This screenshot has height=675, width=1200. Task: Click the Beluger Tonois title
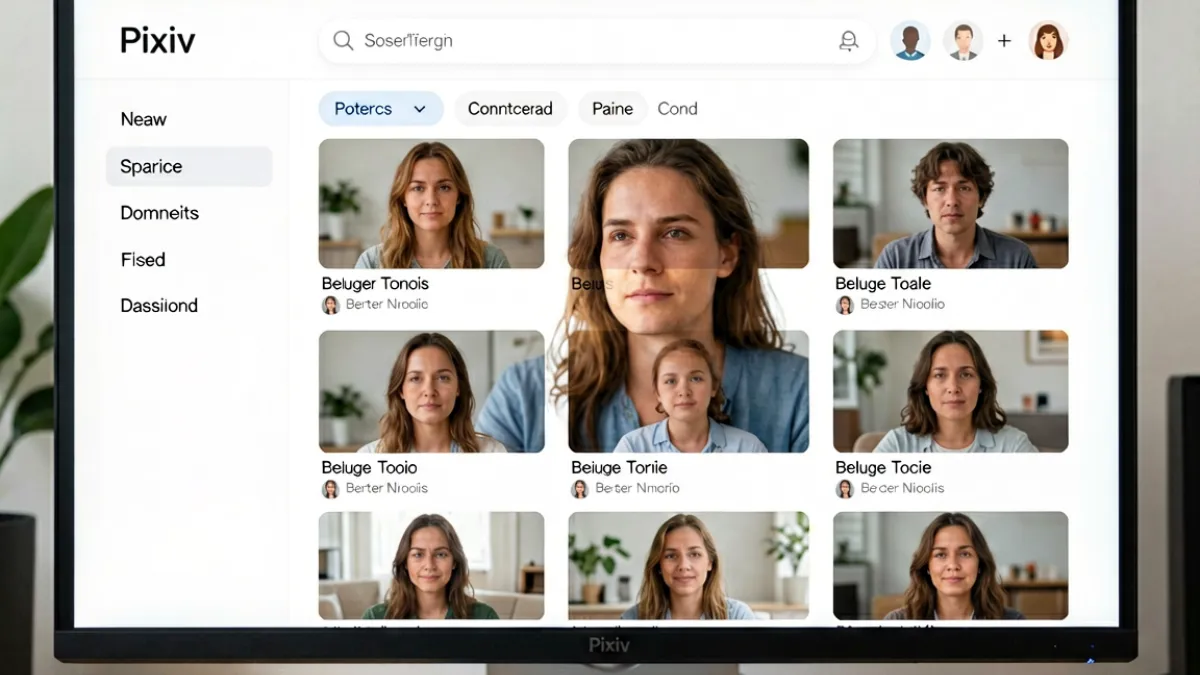coord(375,284)
